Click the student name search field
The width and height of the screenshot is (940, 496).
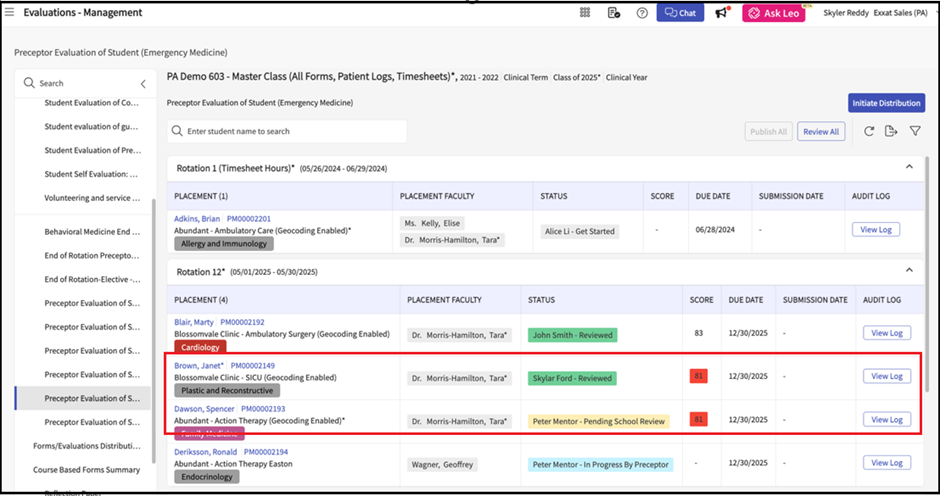tap(288, 131)
